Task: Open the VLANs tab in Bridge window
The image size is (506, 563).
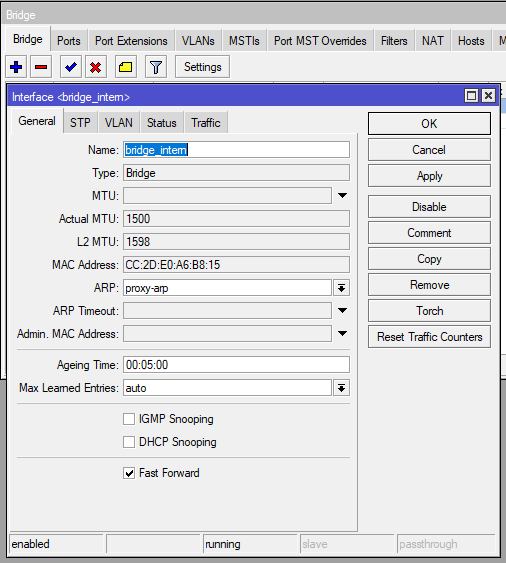Action: [x=198, y=41]
